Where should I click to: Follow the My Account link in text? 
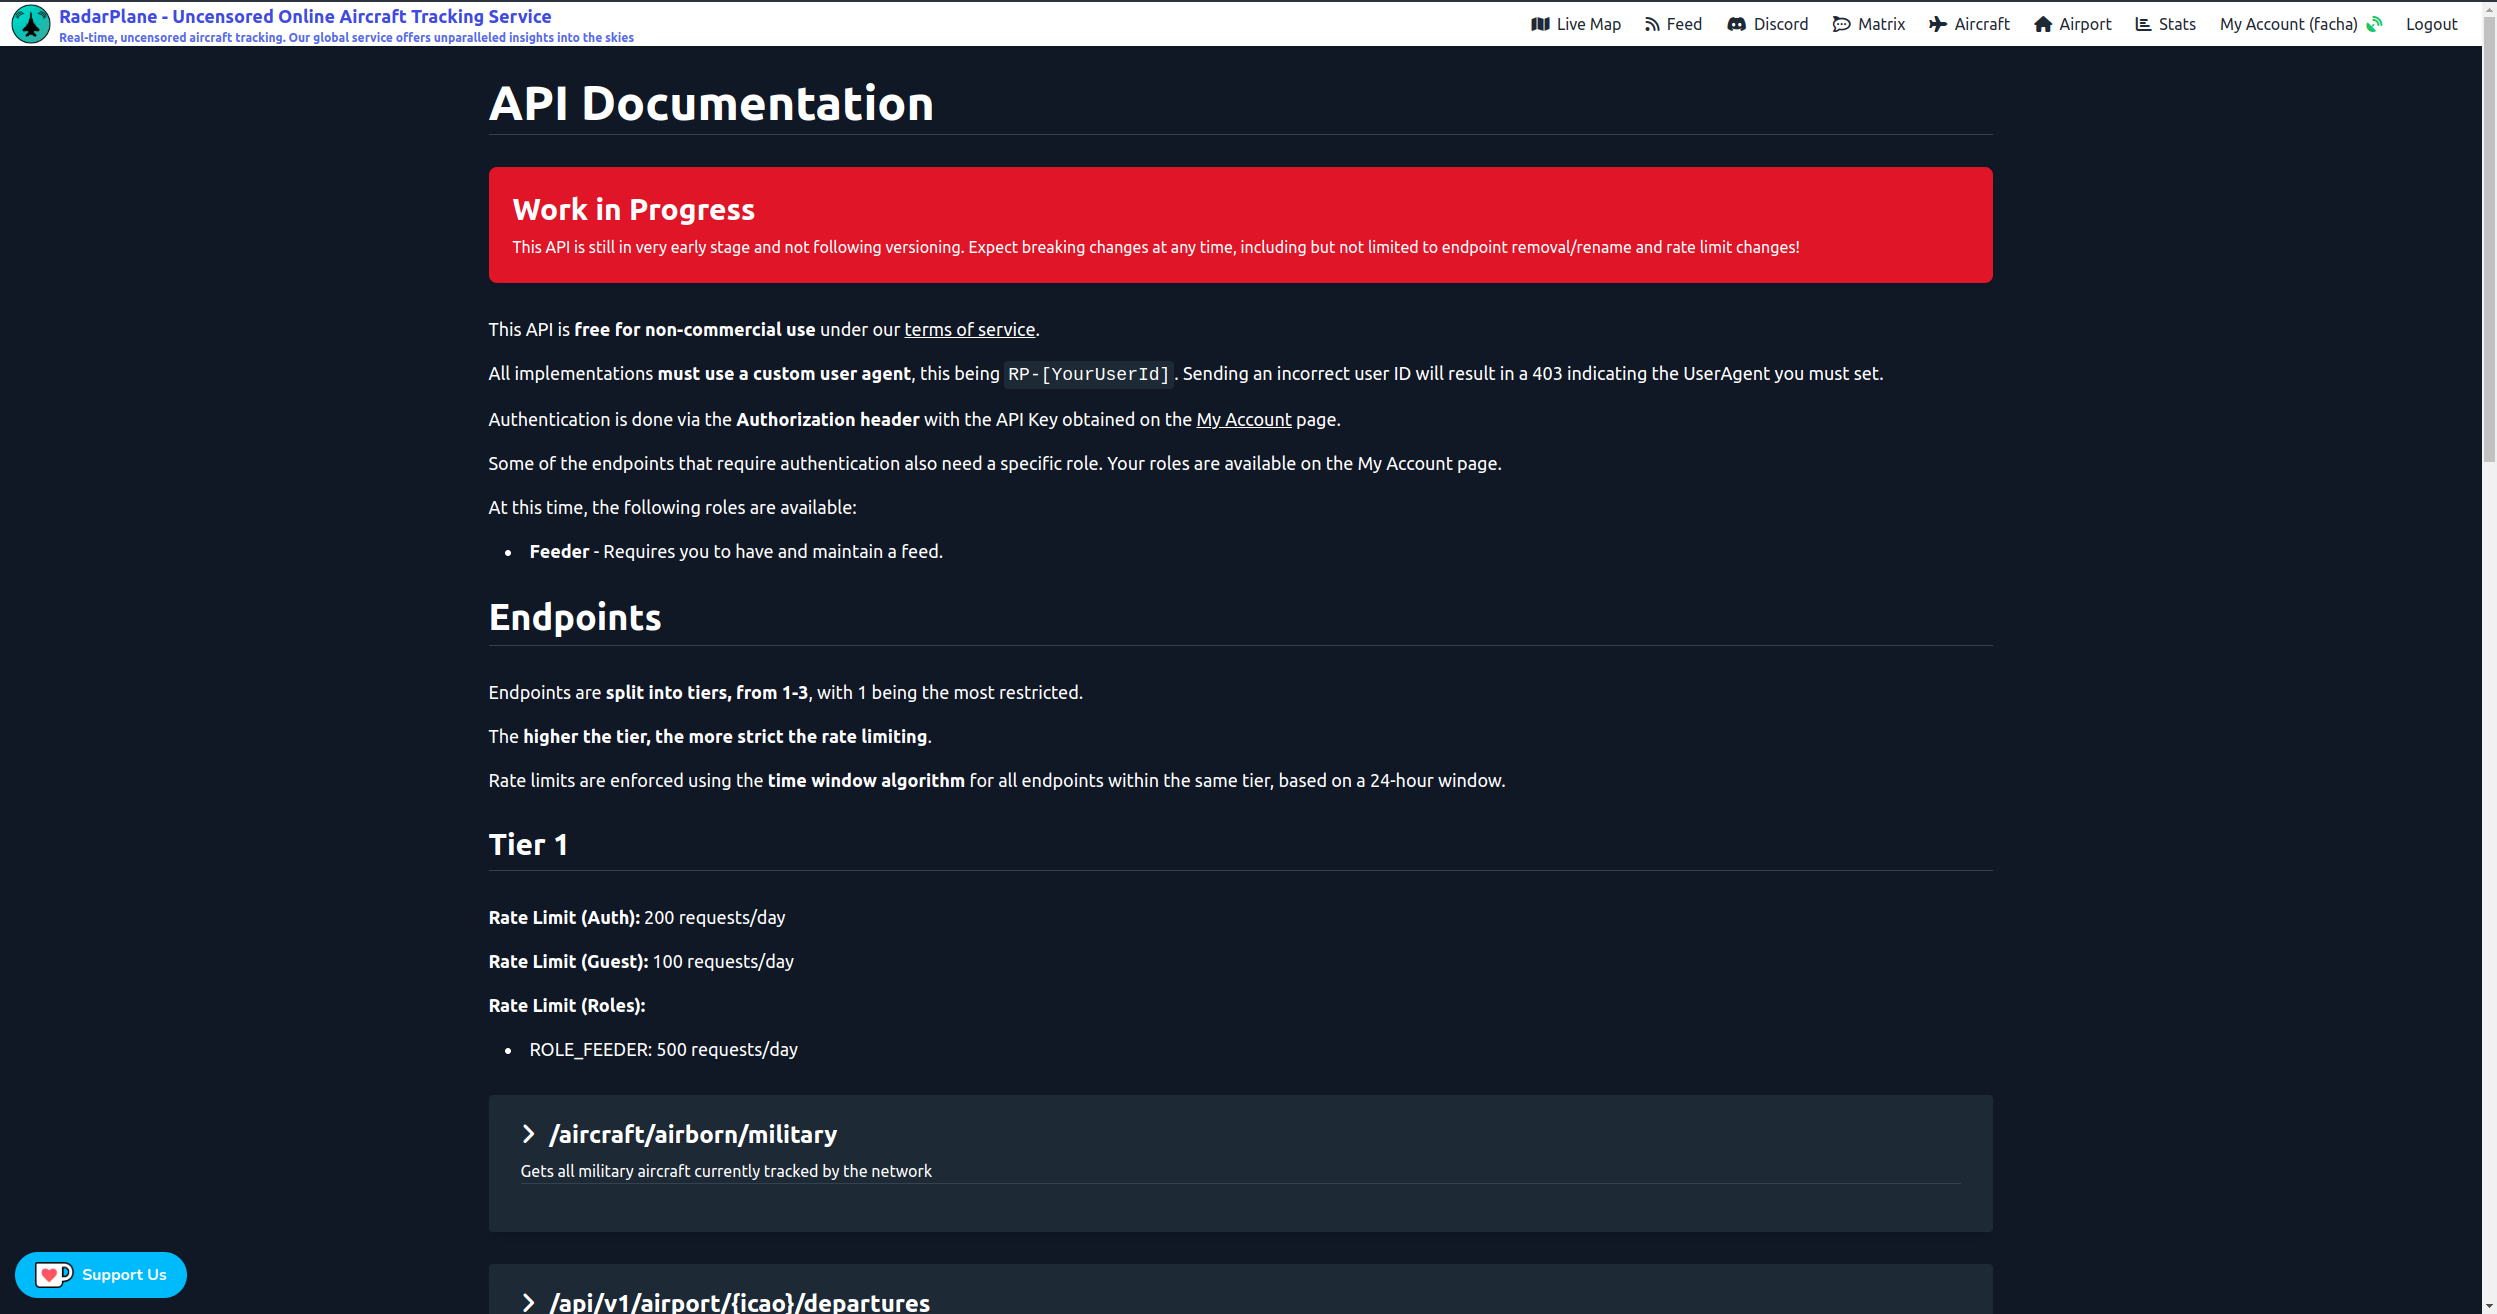(x=1243, y=419)
